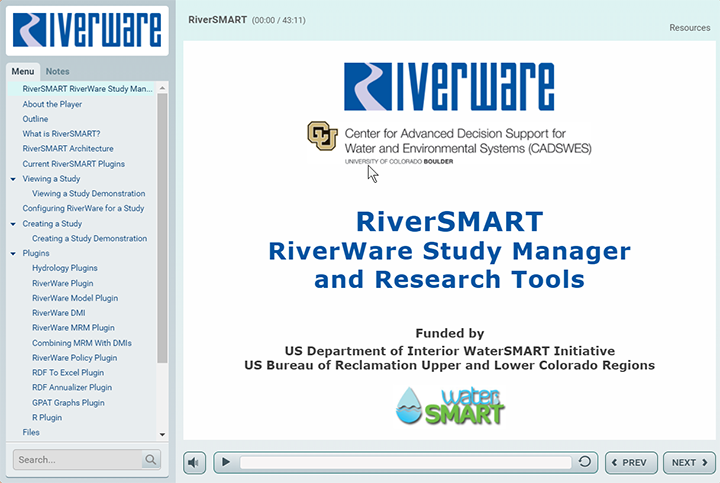Select Configuring RiverWare for a Study
The width and height of the screenshot is (720, 483).
tap(83, 208)
